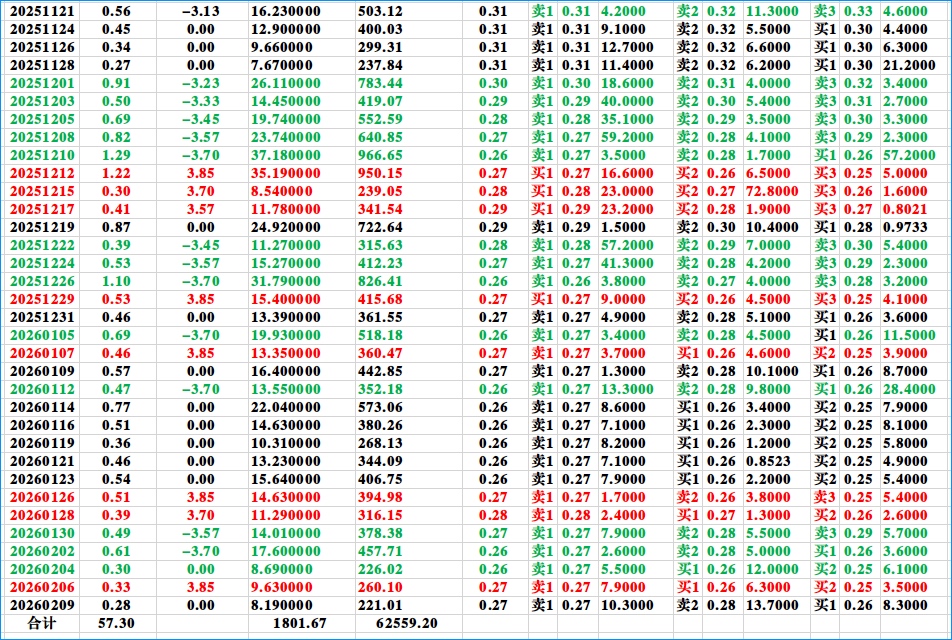This screenshot has height=640, width=952.
Task: Click the quantity cell 40.0000
Action: click(627, 101)
